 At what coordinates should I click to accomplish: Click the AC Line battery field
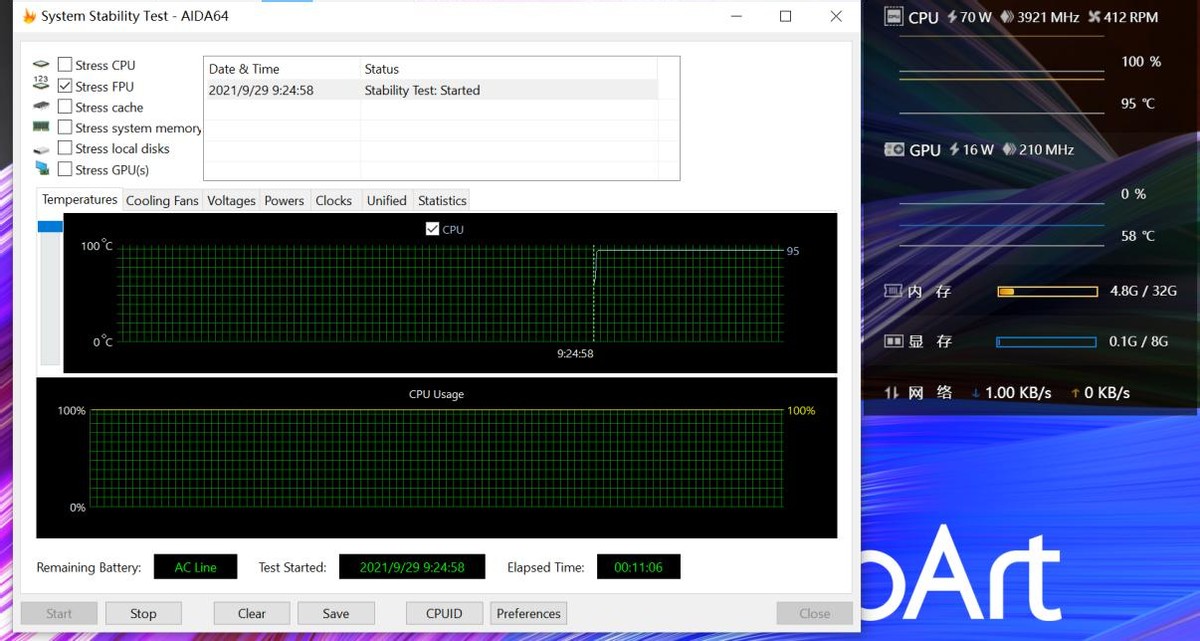(x=195, y=567)
